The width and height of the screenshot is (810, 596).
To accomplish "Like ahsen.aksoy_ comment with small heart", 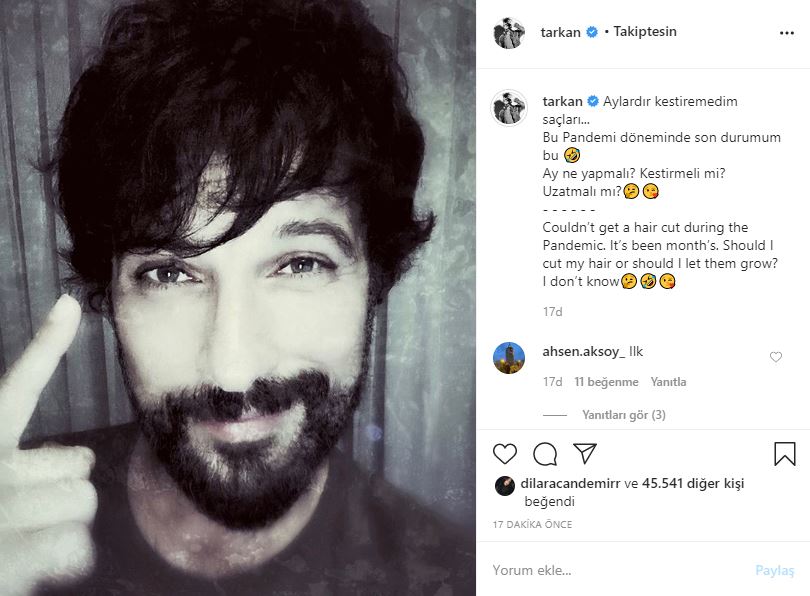I will point(775,357).
